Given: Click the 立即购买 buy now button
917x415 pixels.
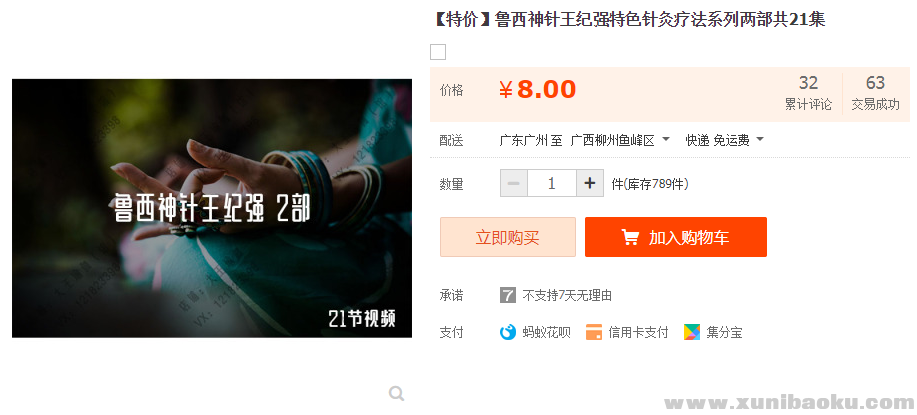Looking at the screenshot, I should [508, 237].
